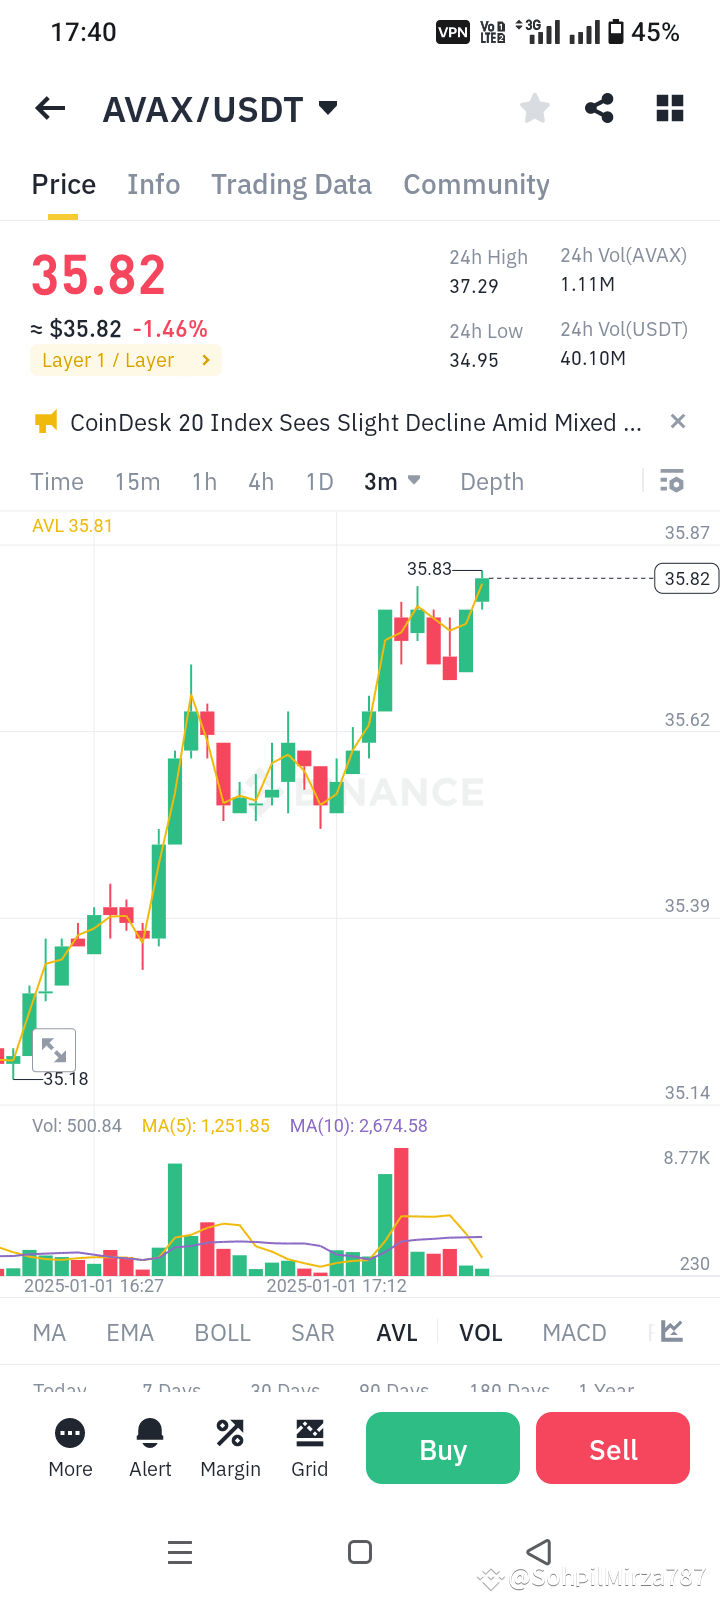This screenshot has height=1600, width=720.
Task: Open the layout grid switcher icon
Action: tap(669, 108)
